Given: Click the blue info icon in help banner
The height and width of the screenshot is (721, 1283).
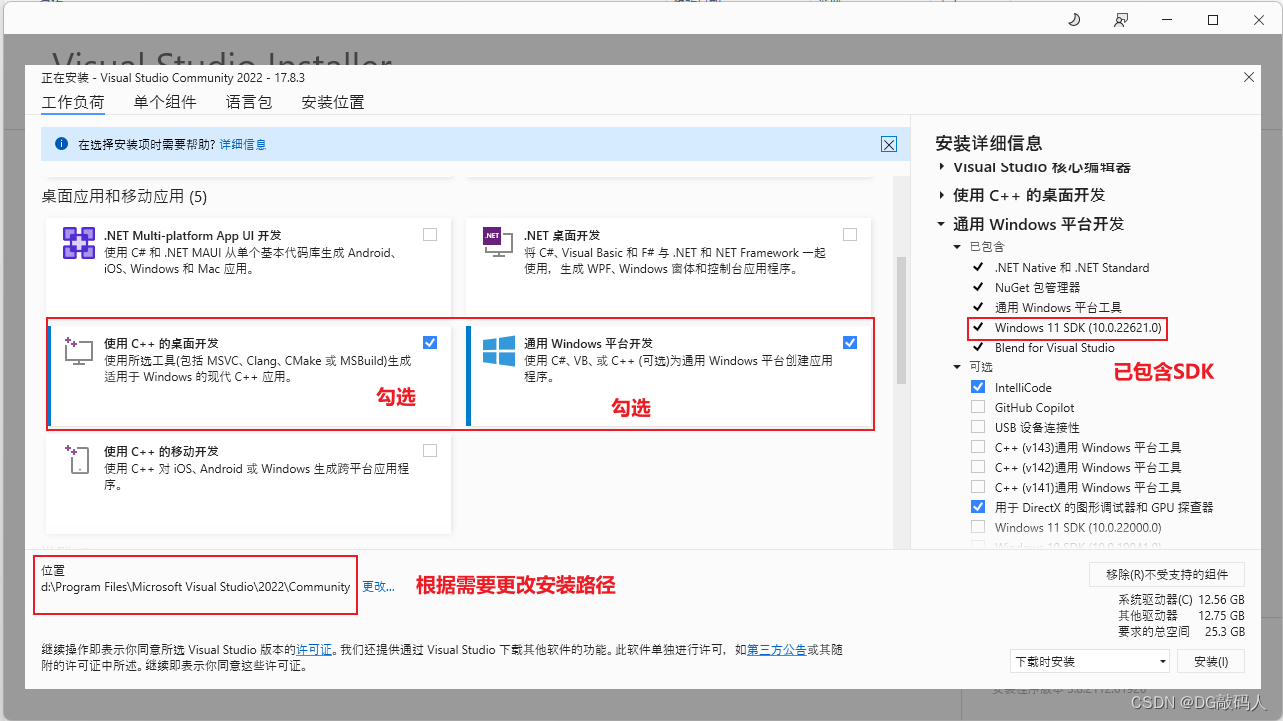Looking at the screenshot, I should (x=61, y=144).
